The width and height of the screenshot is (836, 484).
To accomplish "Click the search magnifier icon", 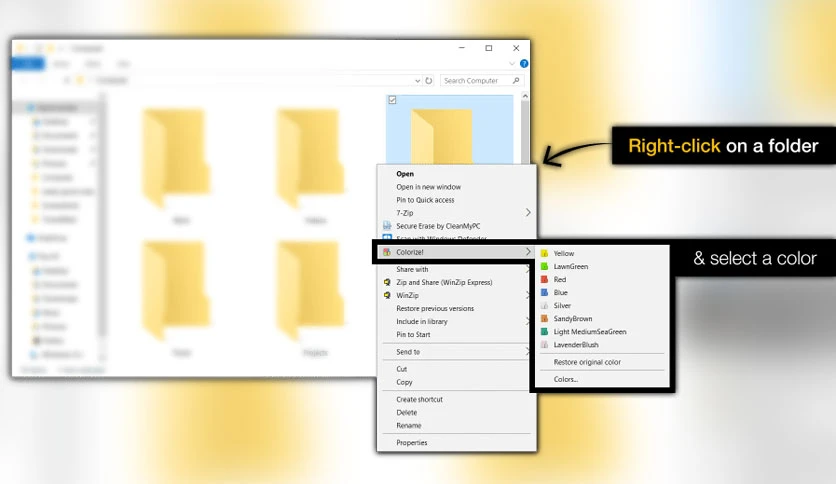I will [516, 80].
